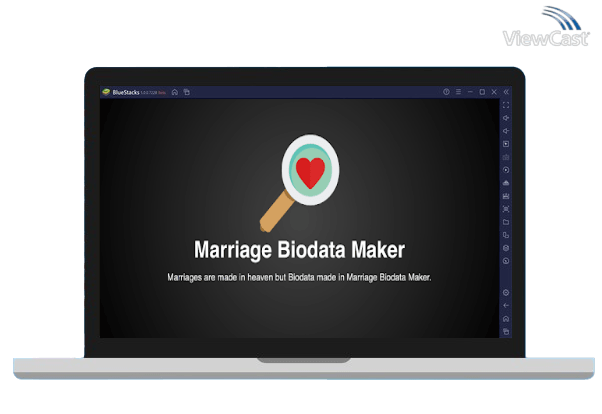Decrease volume using sidebar speaker icon
This screenshot has width=602, height=414.
click(506, 131)
